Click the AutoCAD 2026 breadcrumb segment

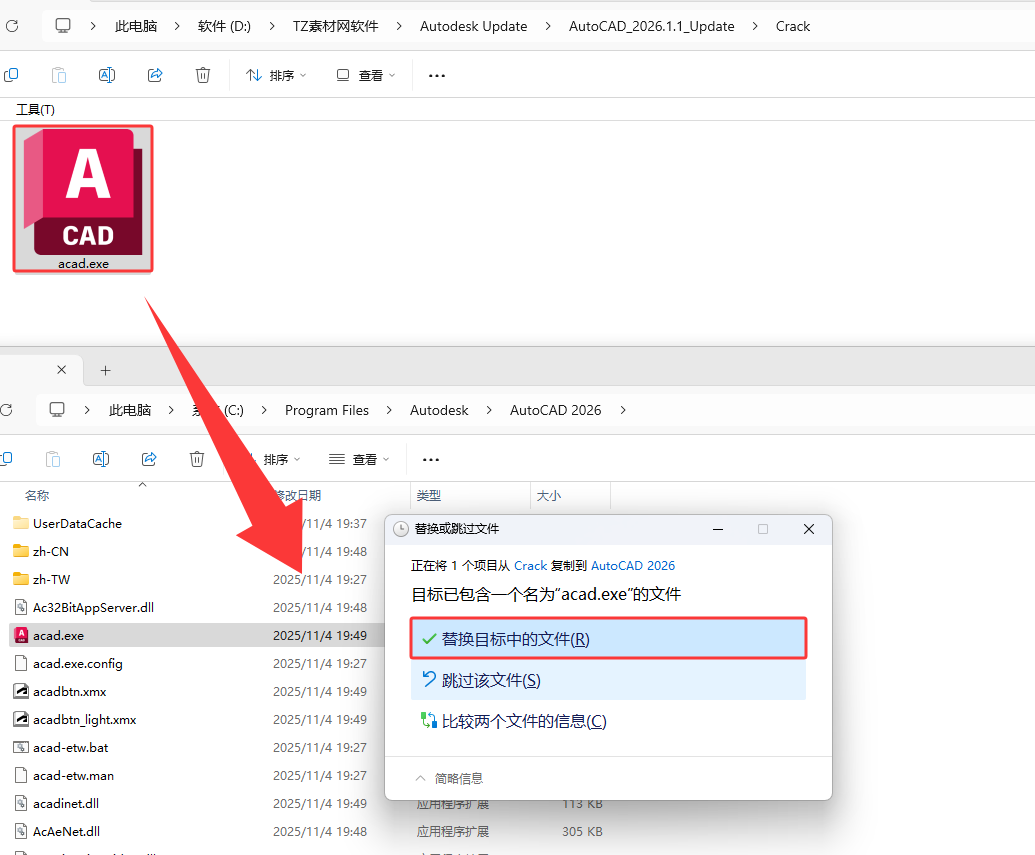click(x=555, y=410)
